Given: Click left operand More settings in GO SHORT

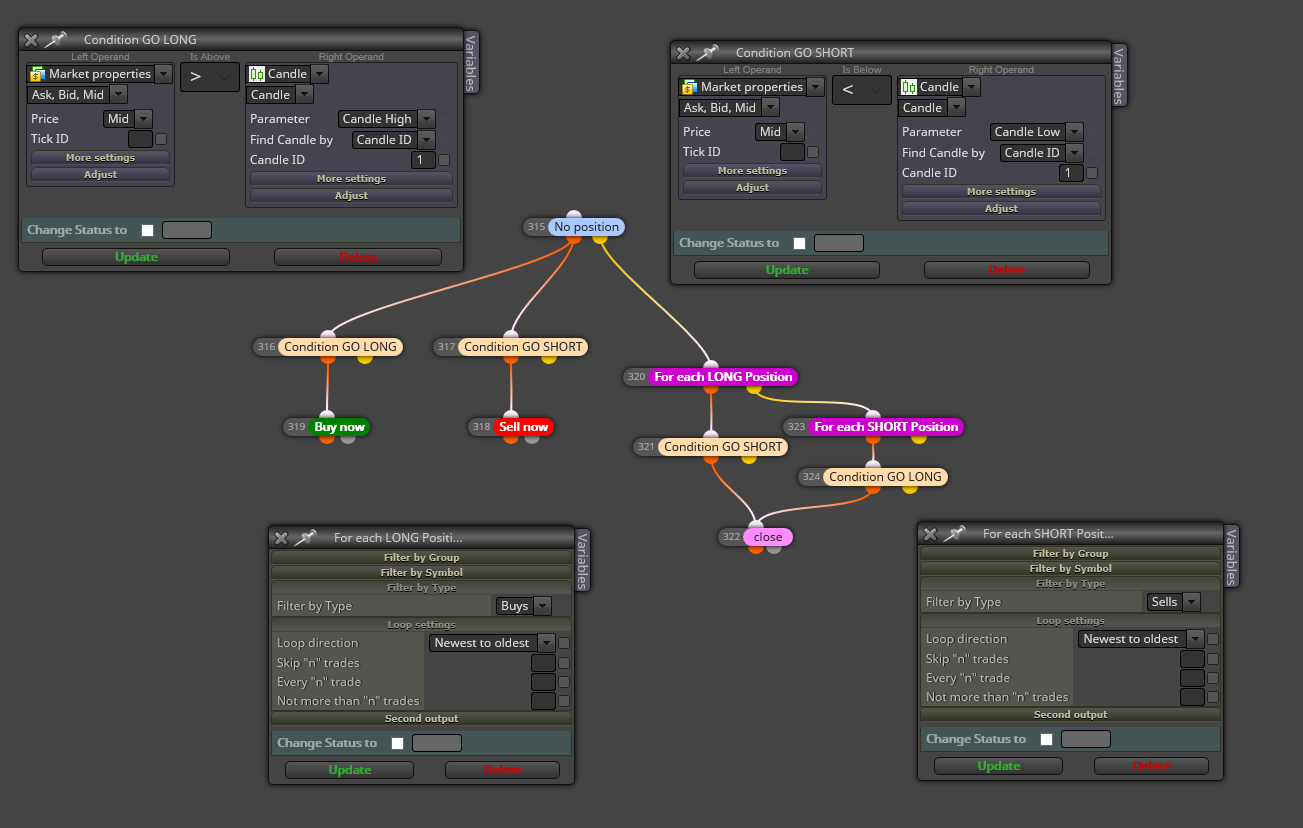Looking at the screenshot, I should (752, 170).
